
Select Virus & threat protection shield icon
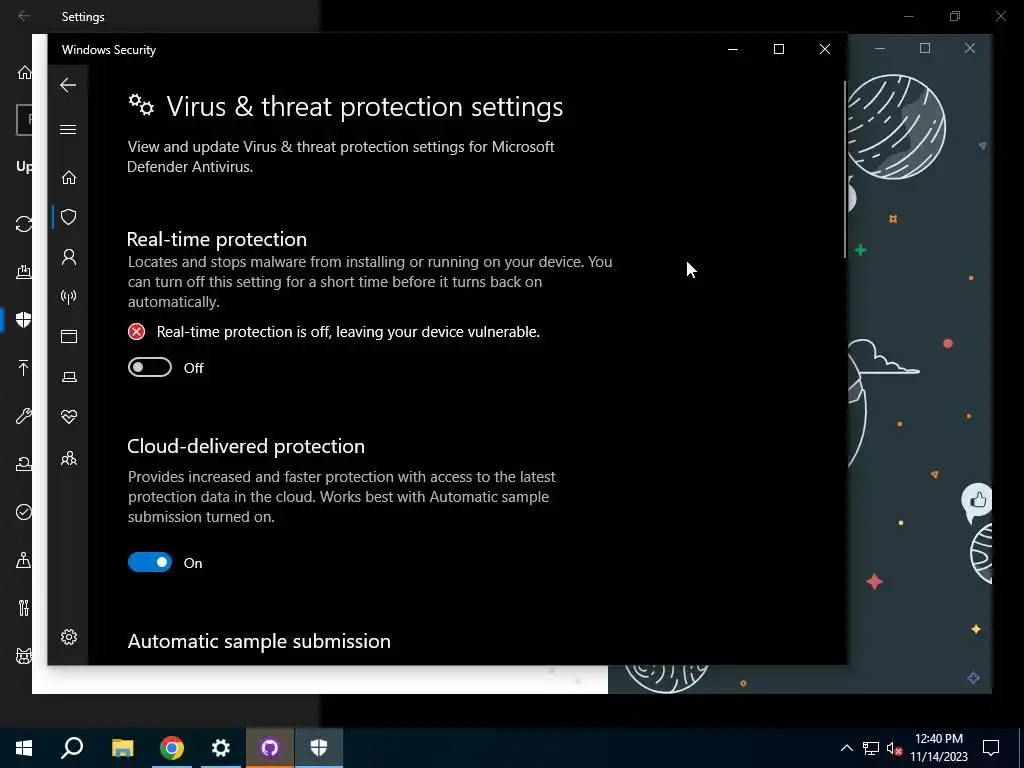[69, 217]
